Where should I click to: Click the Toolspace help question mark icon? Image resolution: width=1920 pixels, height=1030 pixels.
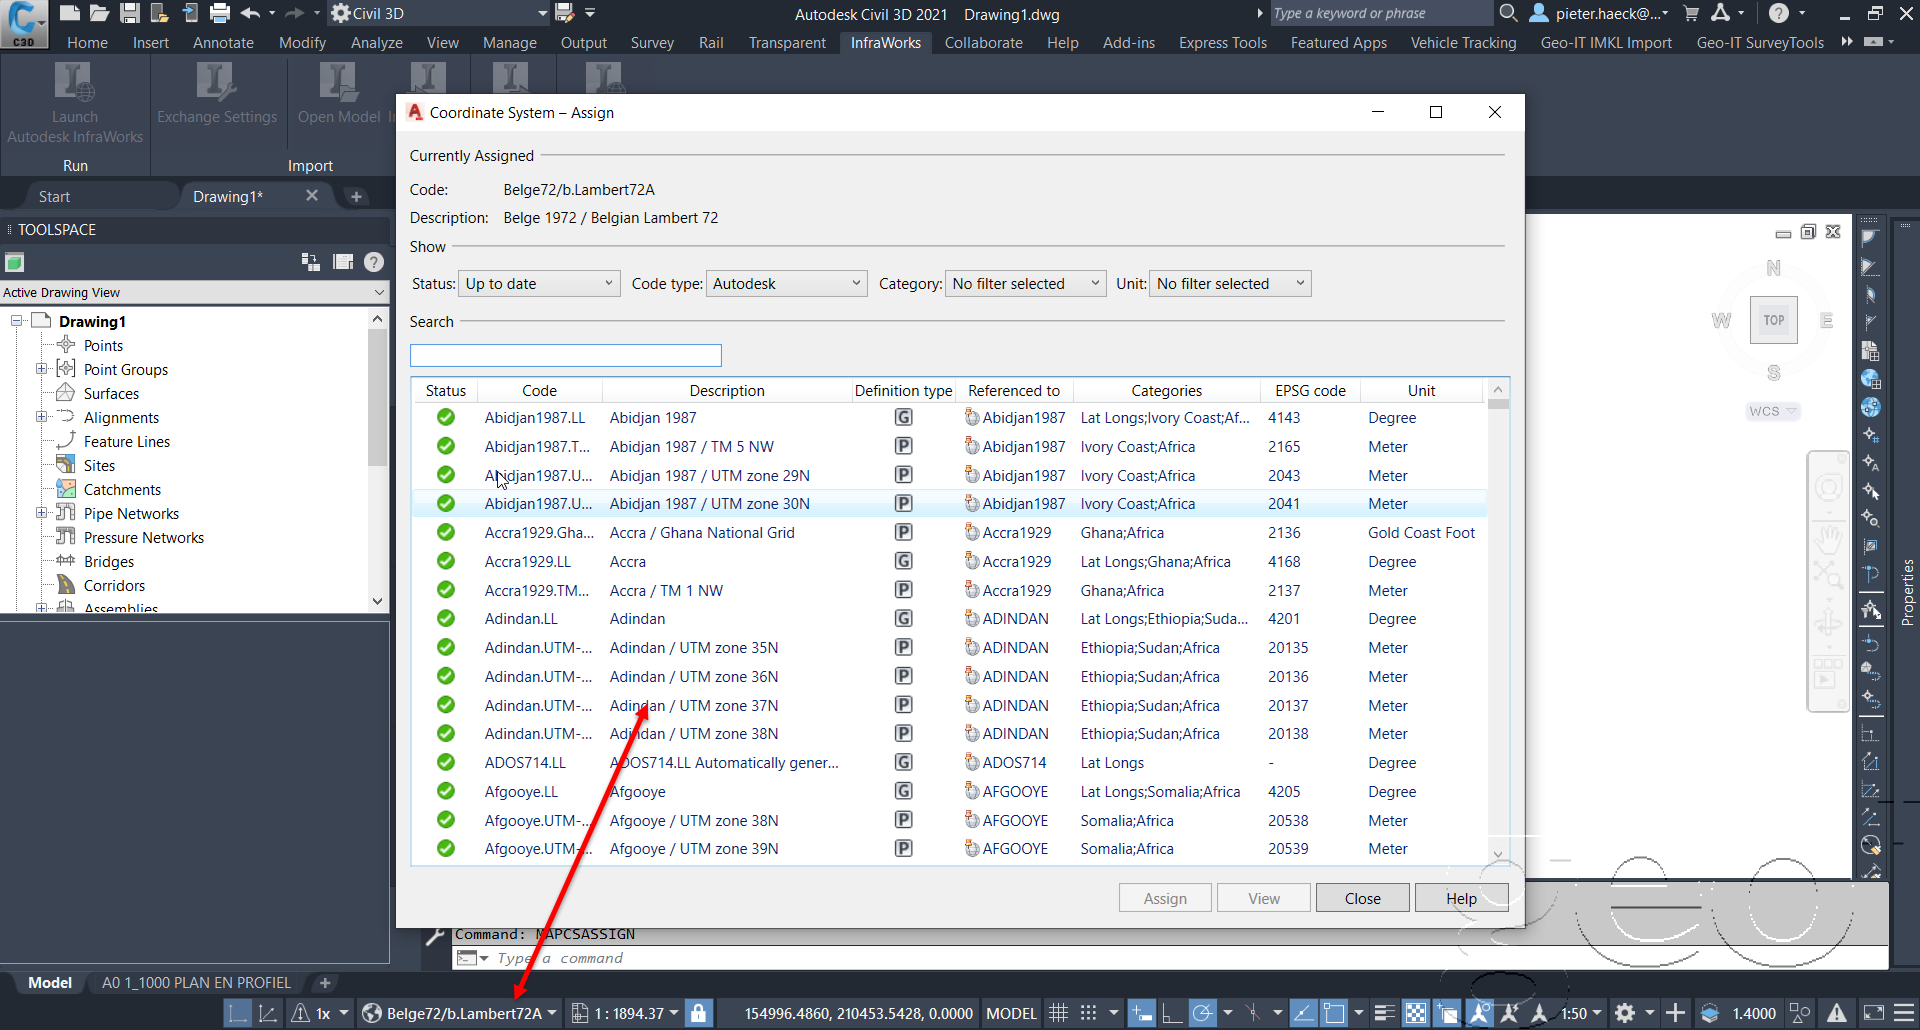point(374,262)
